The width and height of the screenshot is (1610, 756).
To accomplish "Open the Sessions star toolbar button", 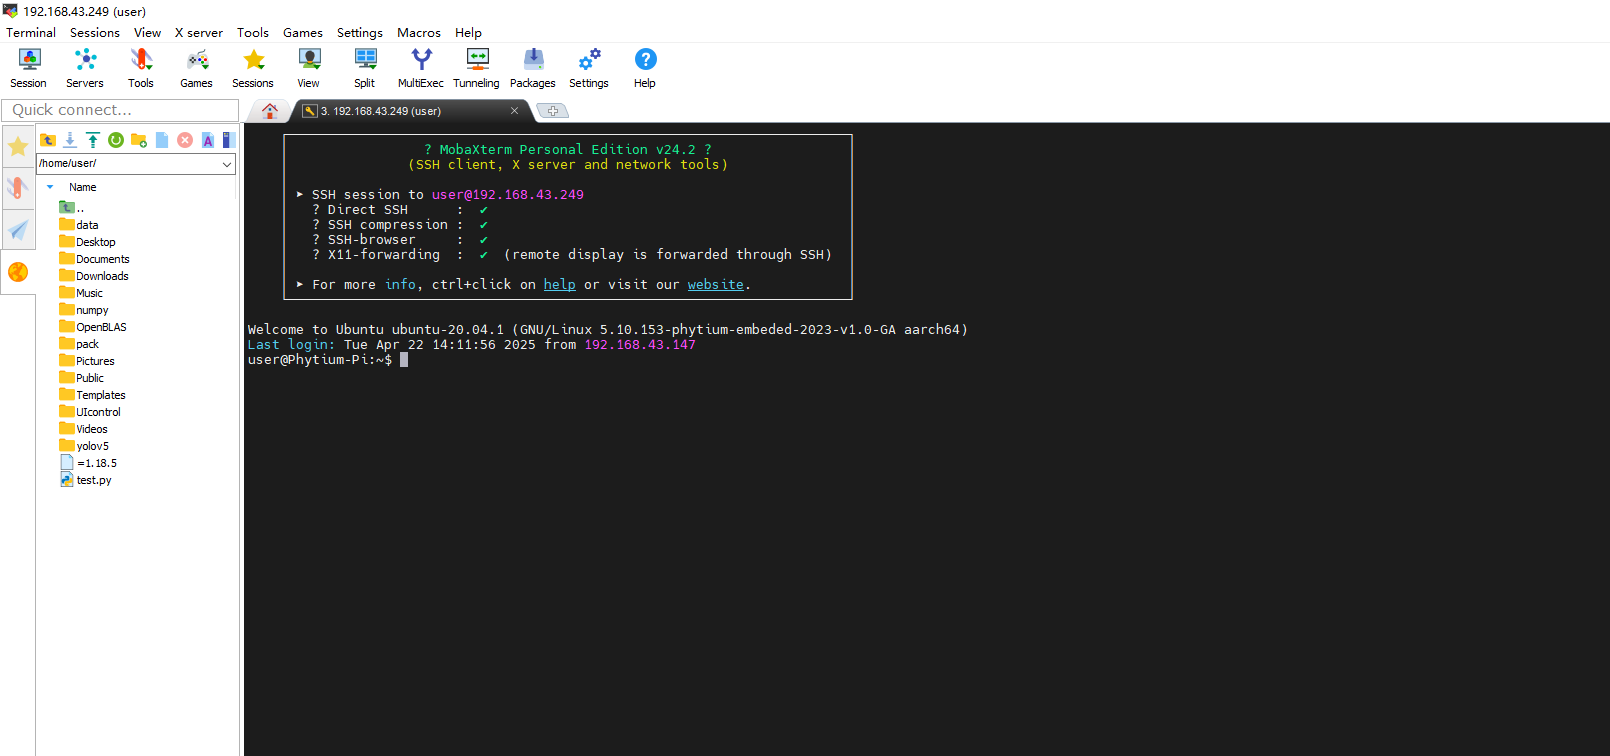I will [253, 69].
